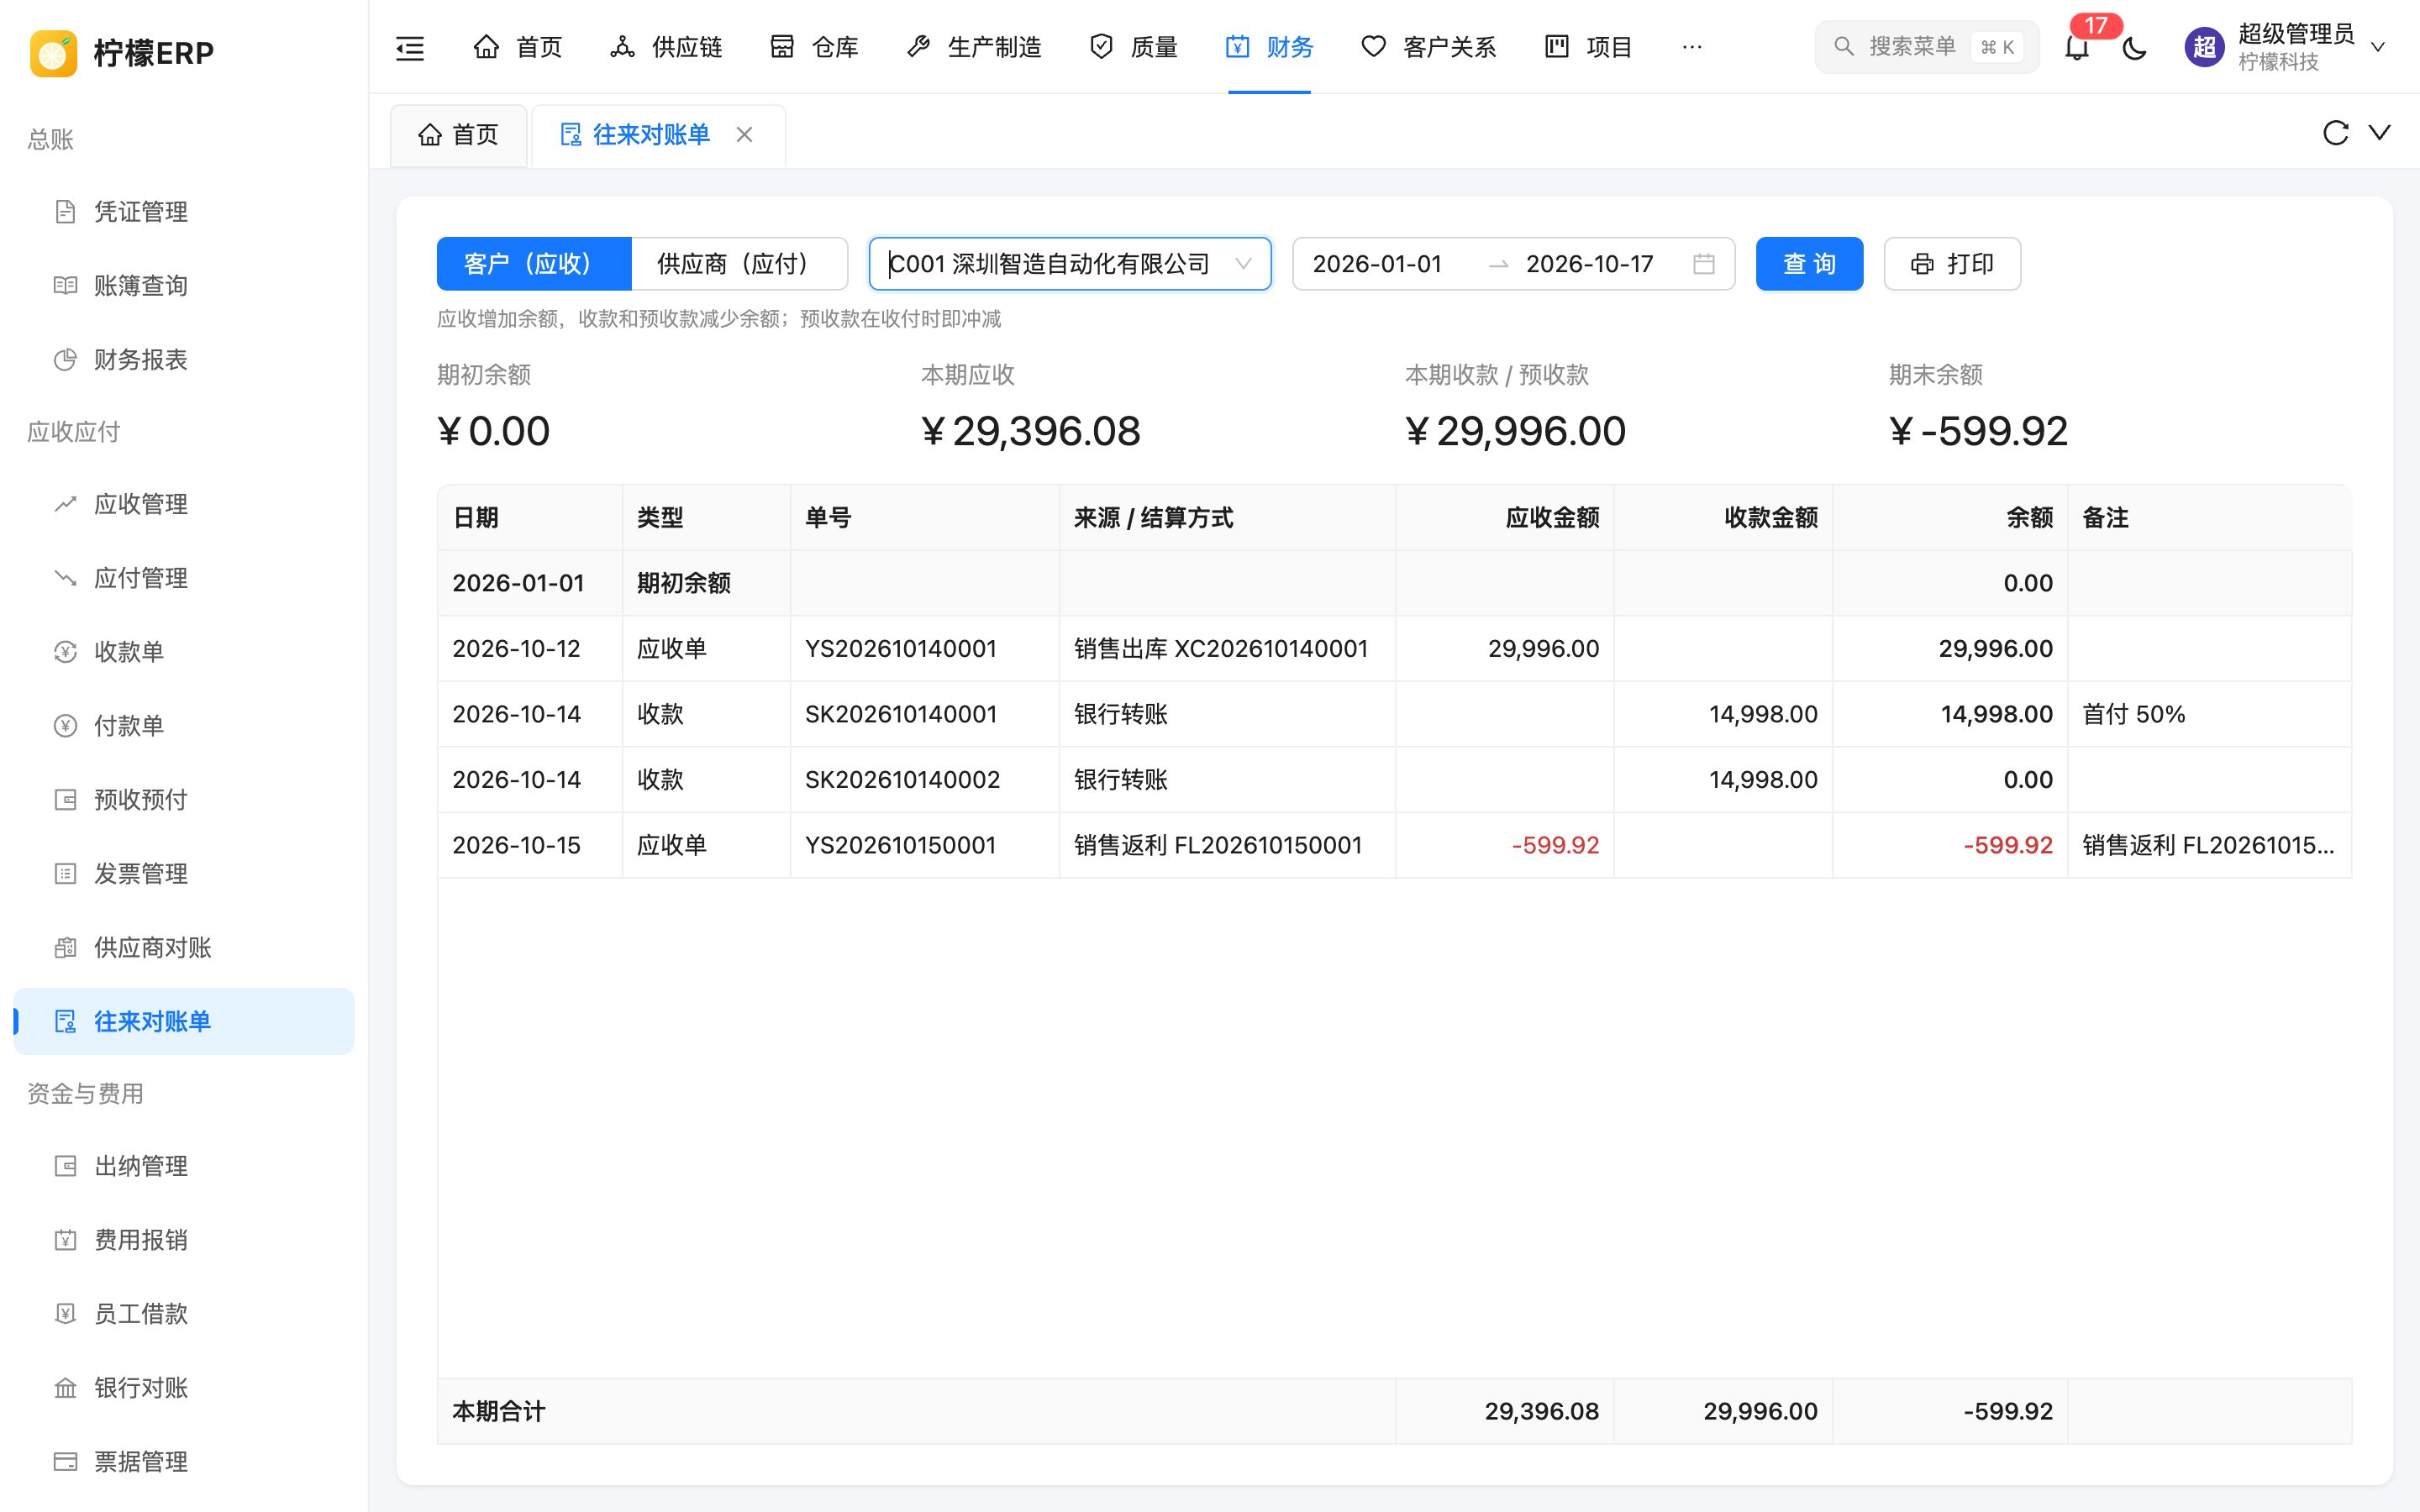Open 应收管理 in the sidebar
The height and width of the screenshot is (1512, 2420).
[x=184, y=504]
